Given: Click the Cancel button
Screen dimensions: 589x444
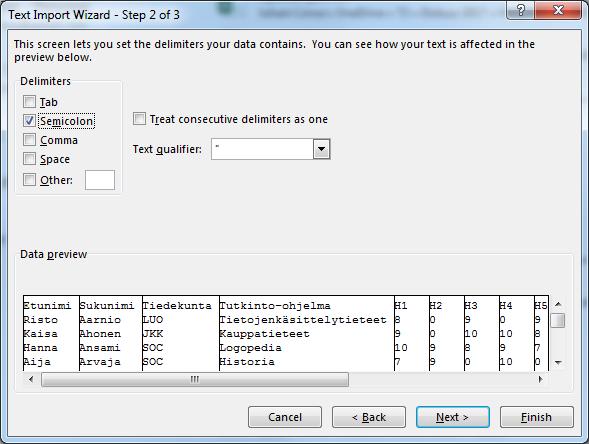Looking at the screenshot, I should click(x=285, y=417).
